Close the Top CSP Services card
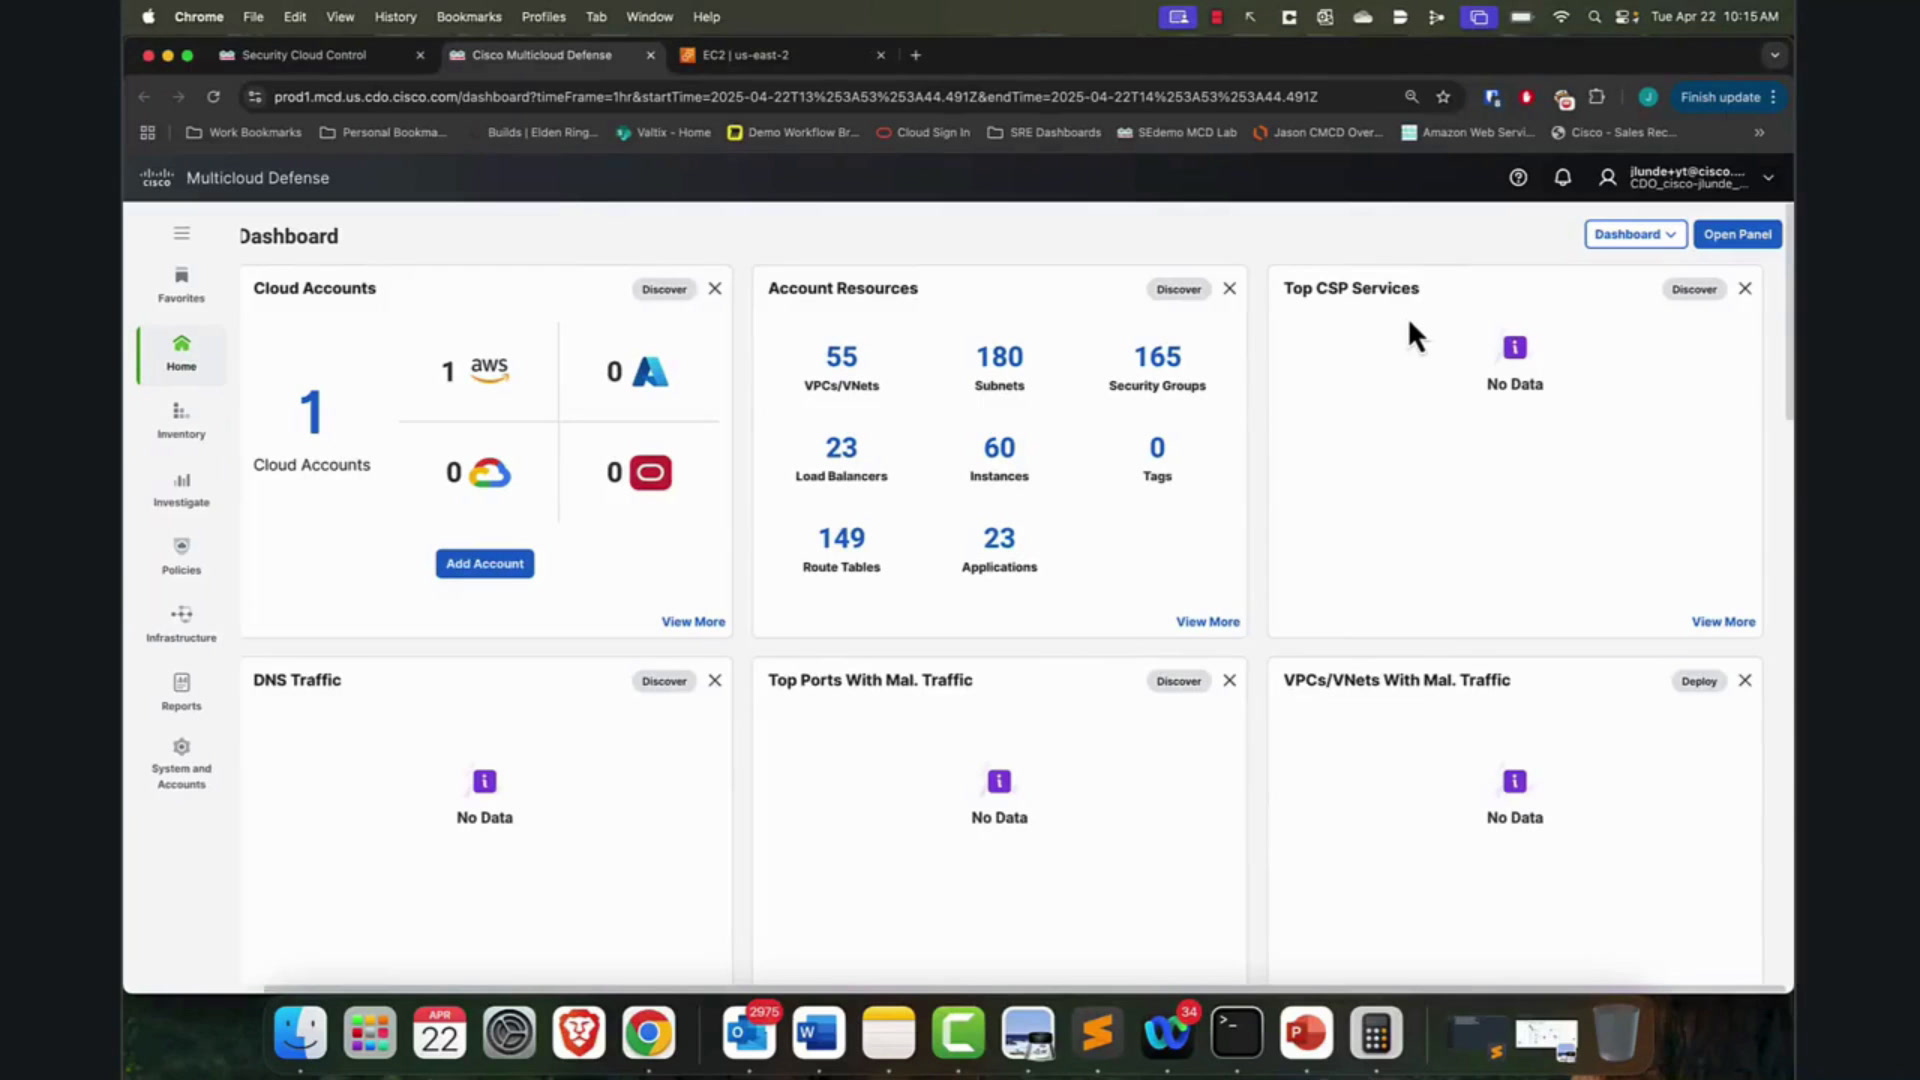 point(1745,288)
